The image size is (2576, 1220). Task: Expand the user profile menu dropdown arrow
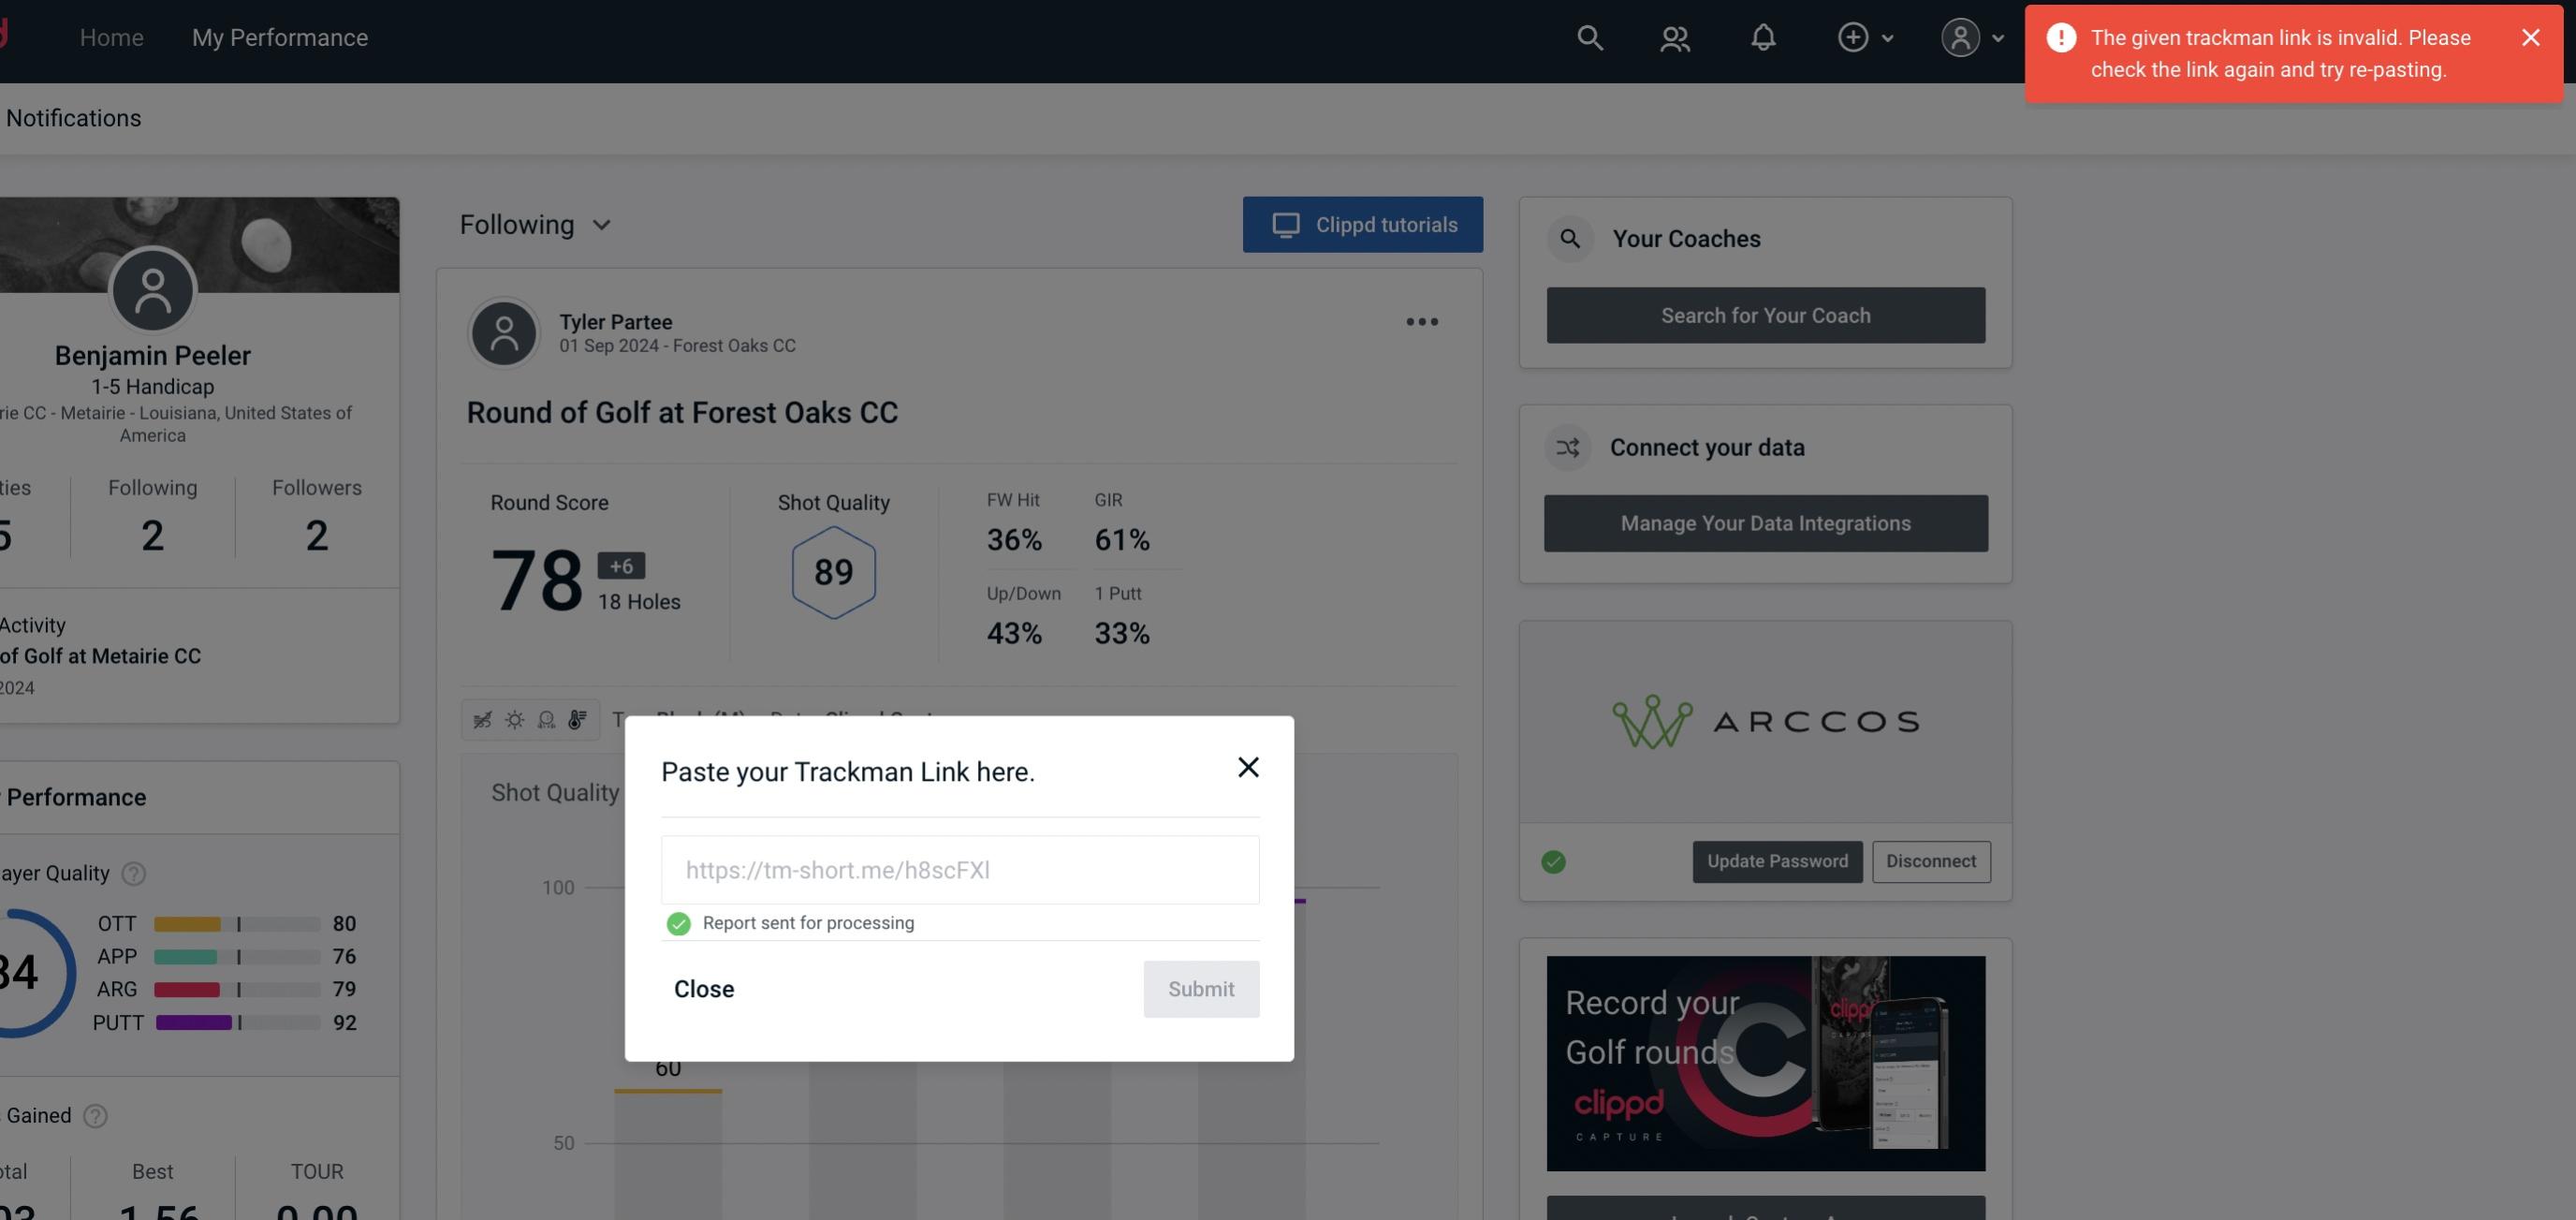(1998, 37)
